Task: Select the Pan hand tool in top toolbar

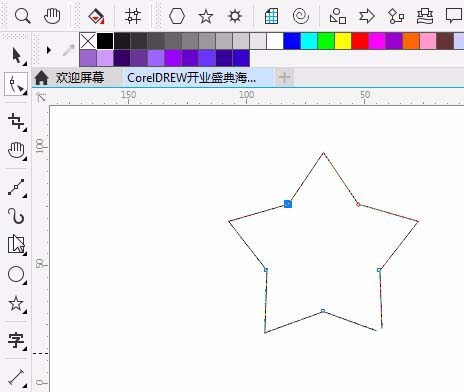Action: coord(52,16)
